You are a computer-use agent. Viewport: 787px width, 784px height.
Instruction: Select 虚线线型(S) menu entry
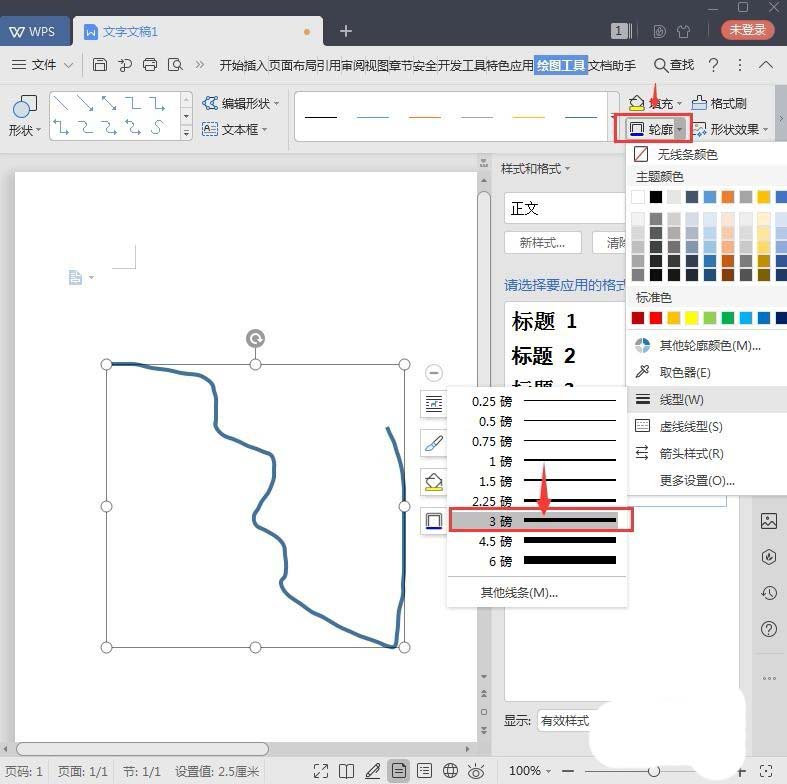pos(707,427)
